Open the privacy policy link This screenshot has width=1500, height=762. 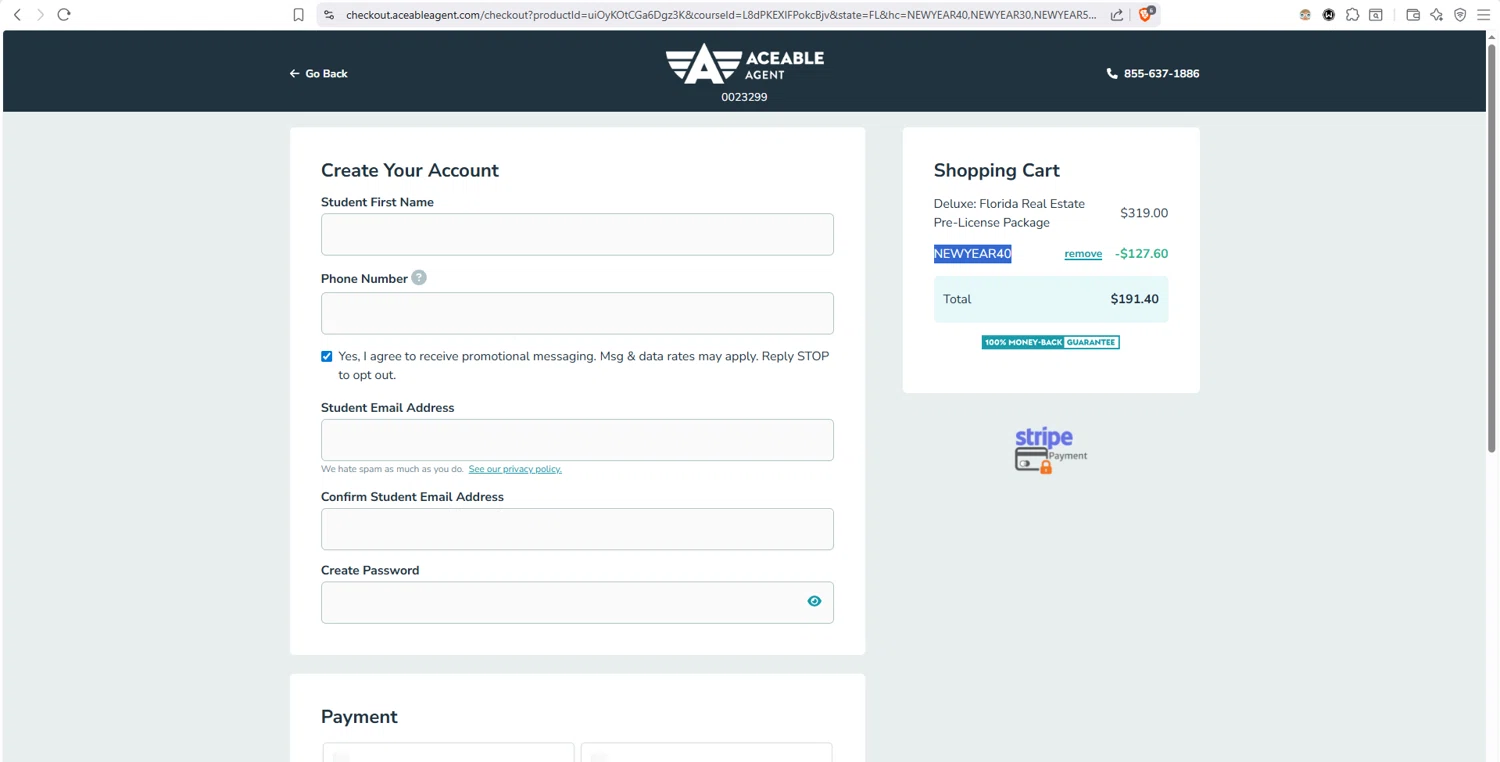pyautogui.click(x=515, y=469)
